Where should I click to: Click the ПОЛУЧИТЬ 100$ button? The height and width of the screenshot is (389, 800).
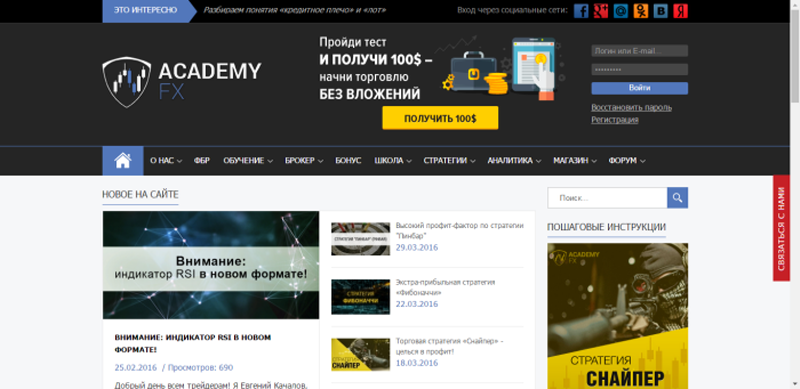(440, 118)
